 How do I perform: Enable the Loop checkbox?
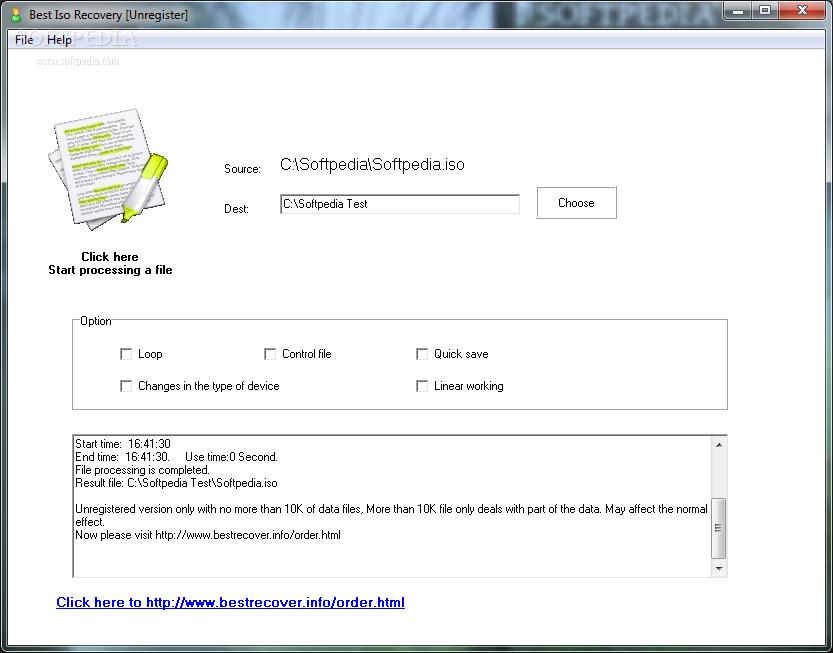[126, 354]
